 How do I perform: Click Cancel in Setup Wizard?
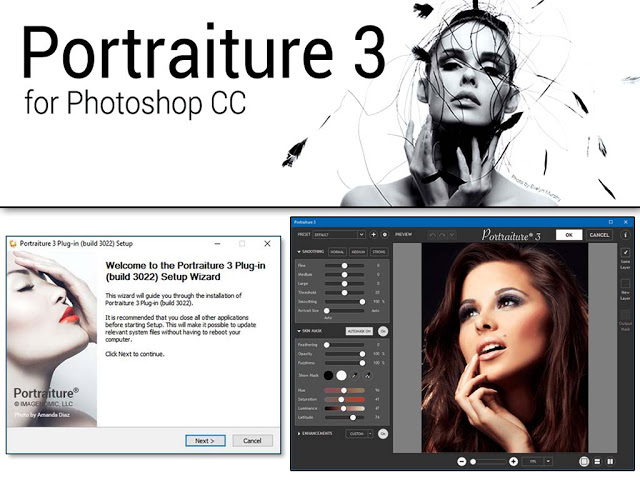[252, 441]
